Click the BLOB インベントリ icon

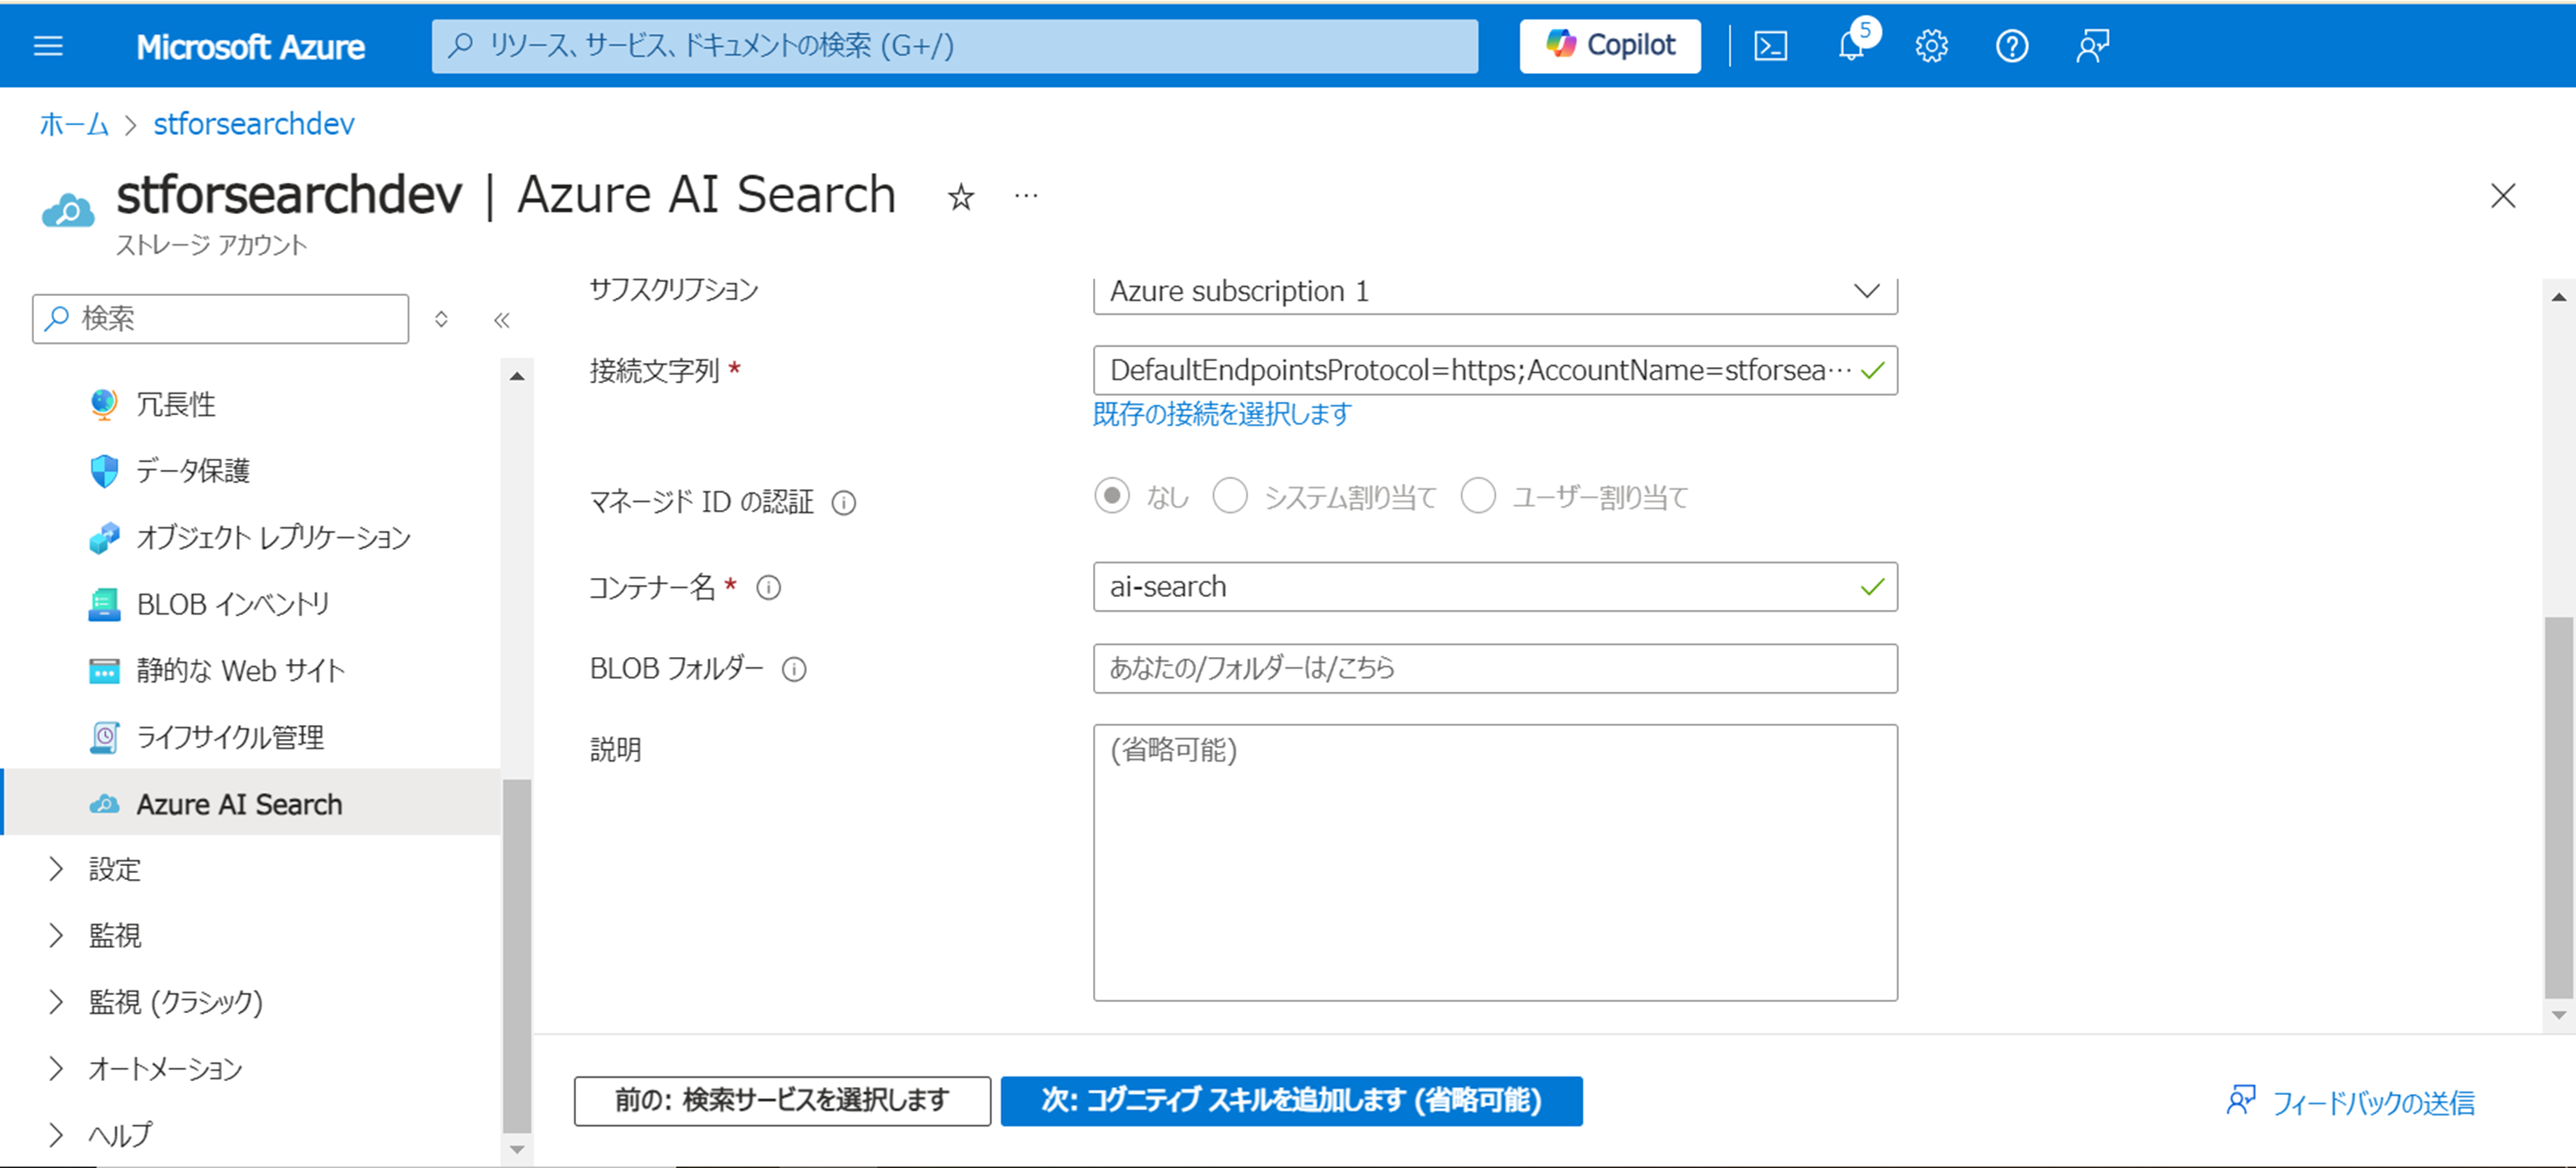click(104, 604)
